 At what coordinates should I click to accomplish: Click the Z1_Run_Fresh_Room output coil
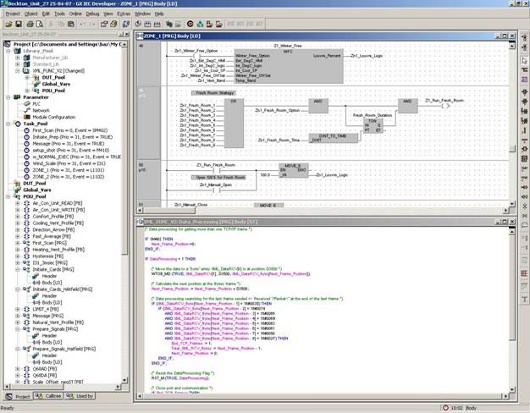tap(446, 106)
